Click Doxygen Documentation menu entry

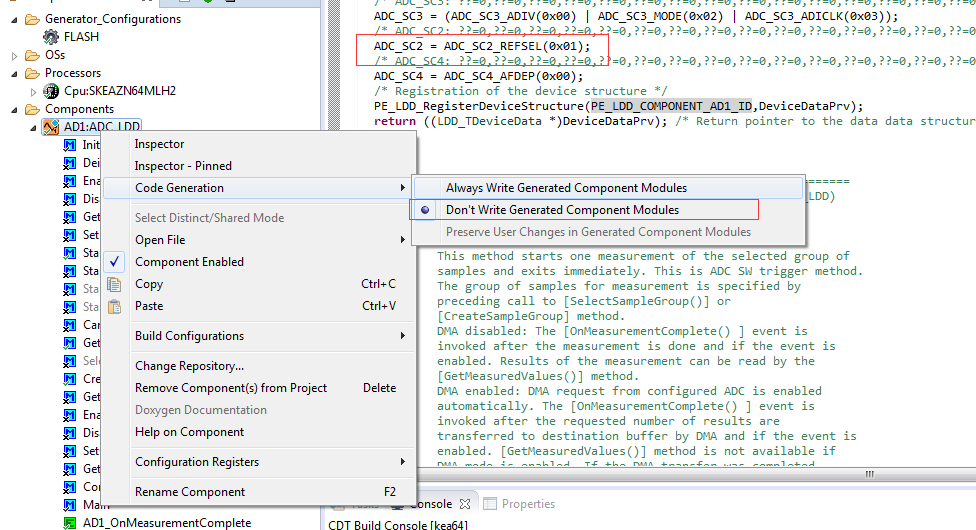(201, 410)
